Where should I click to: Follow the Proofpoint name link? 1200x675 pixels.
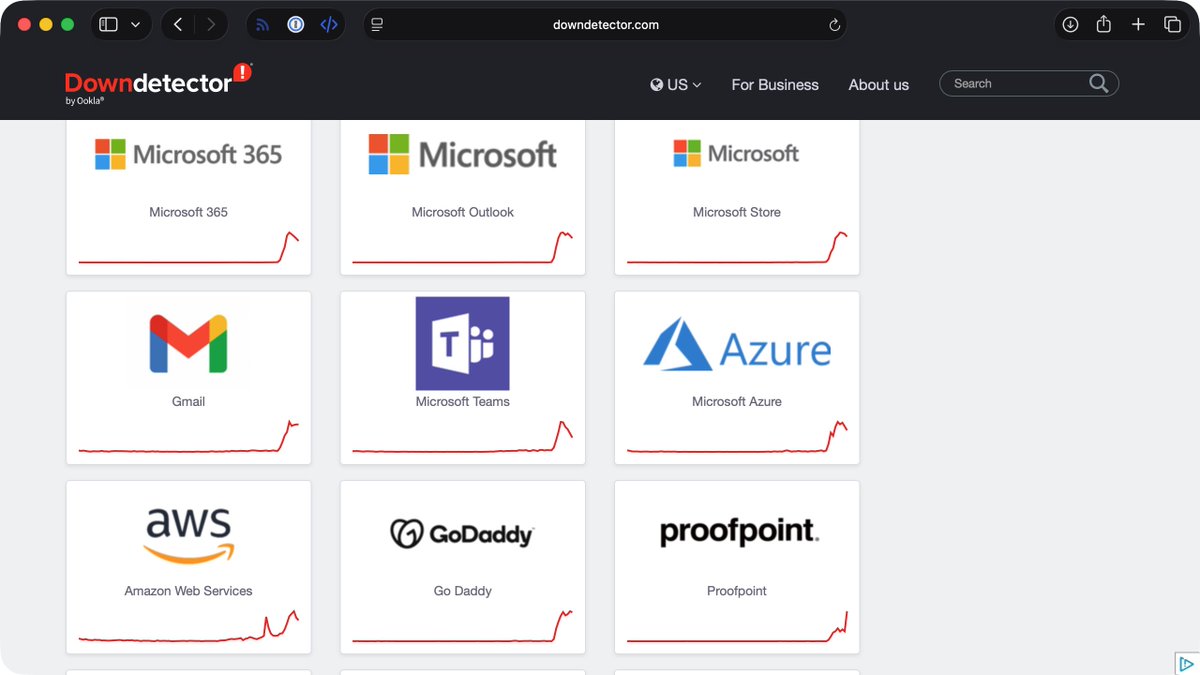click(737, 591)
